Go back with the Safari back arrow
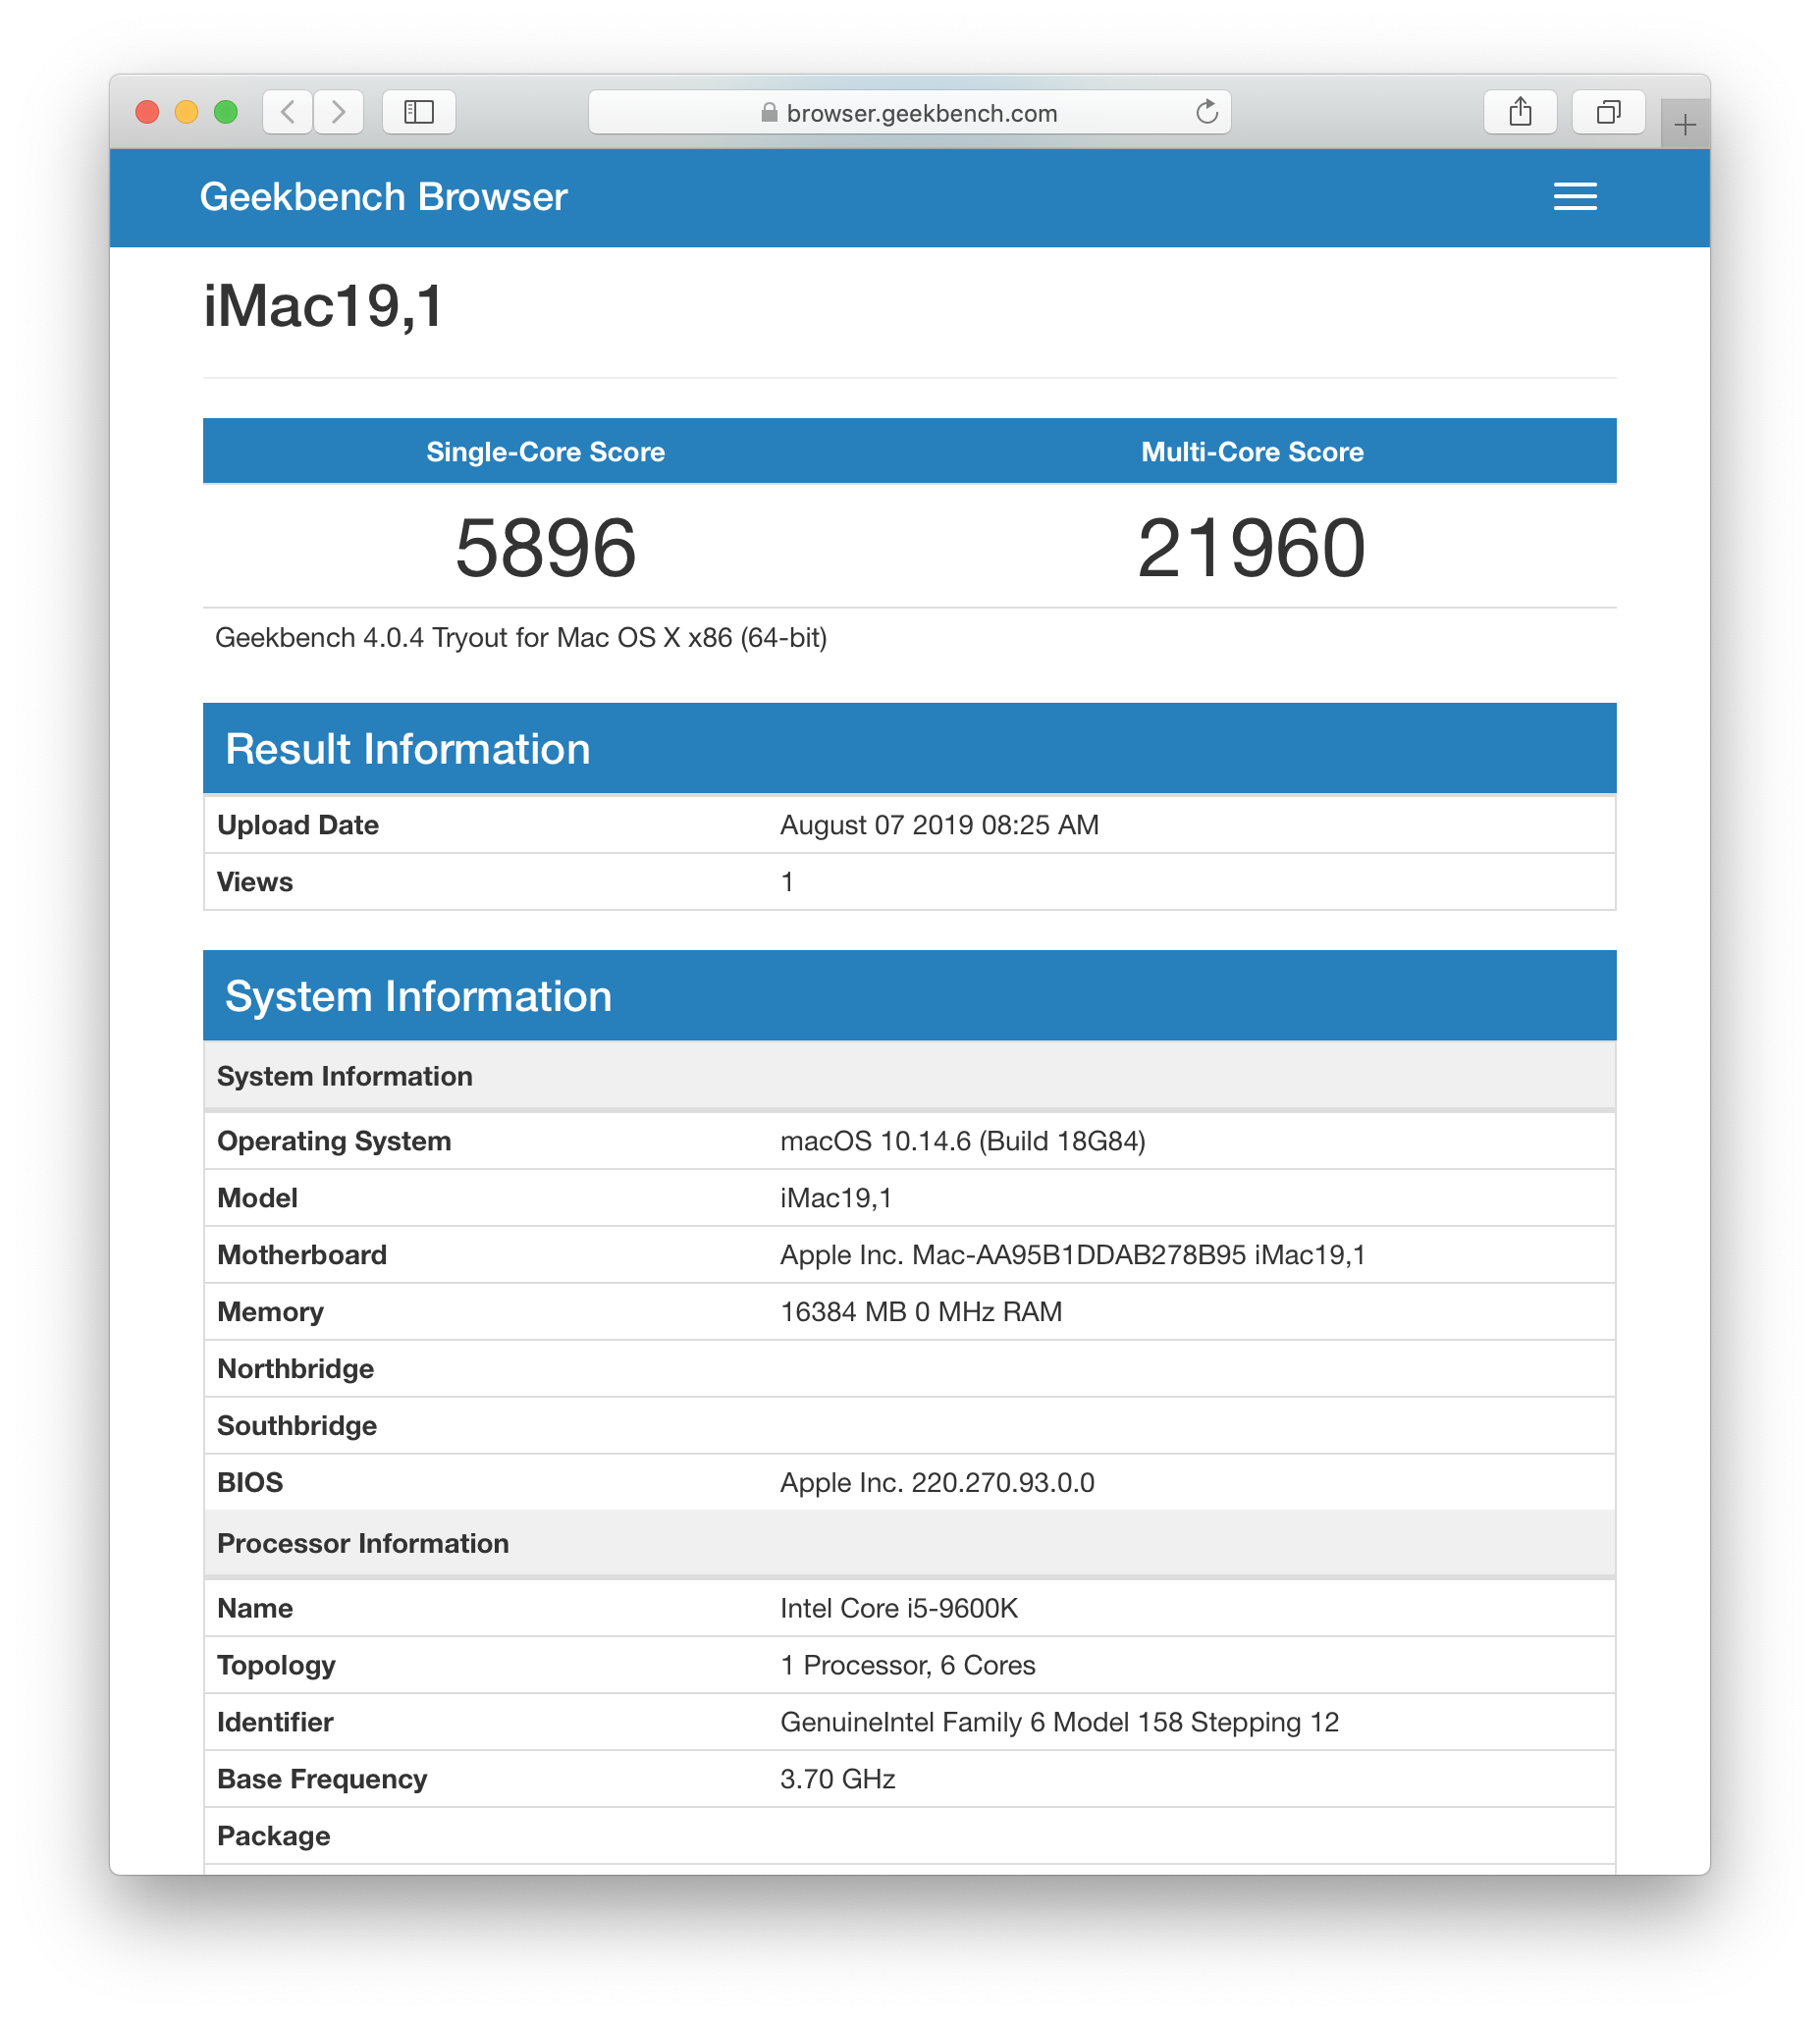Image resolution: width=1820 pixels, height=2020 pixels. point(288,112)
